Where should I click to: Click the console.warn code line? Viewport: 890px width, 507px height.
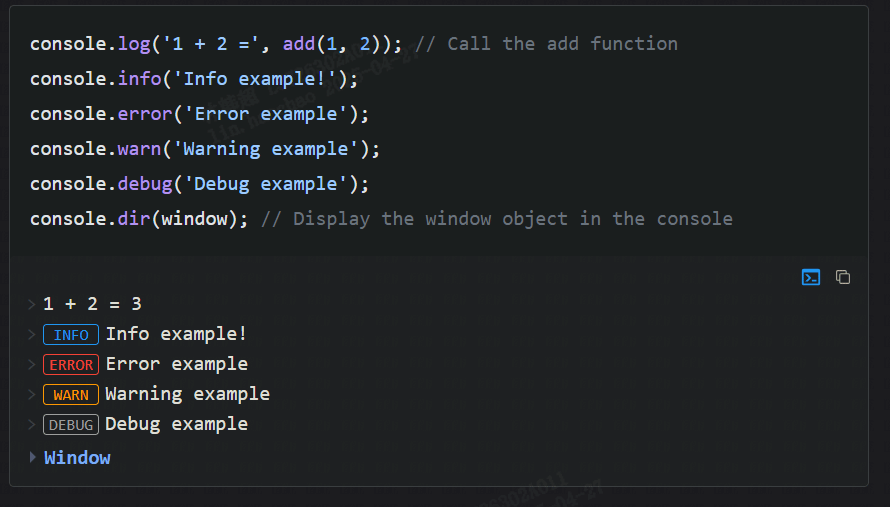click(205, 149)
